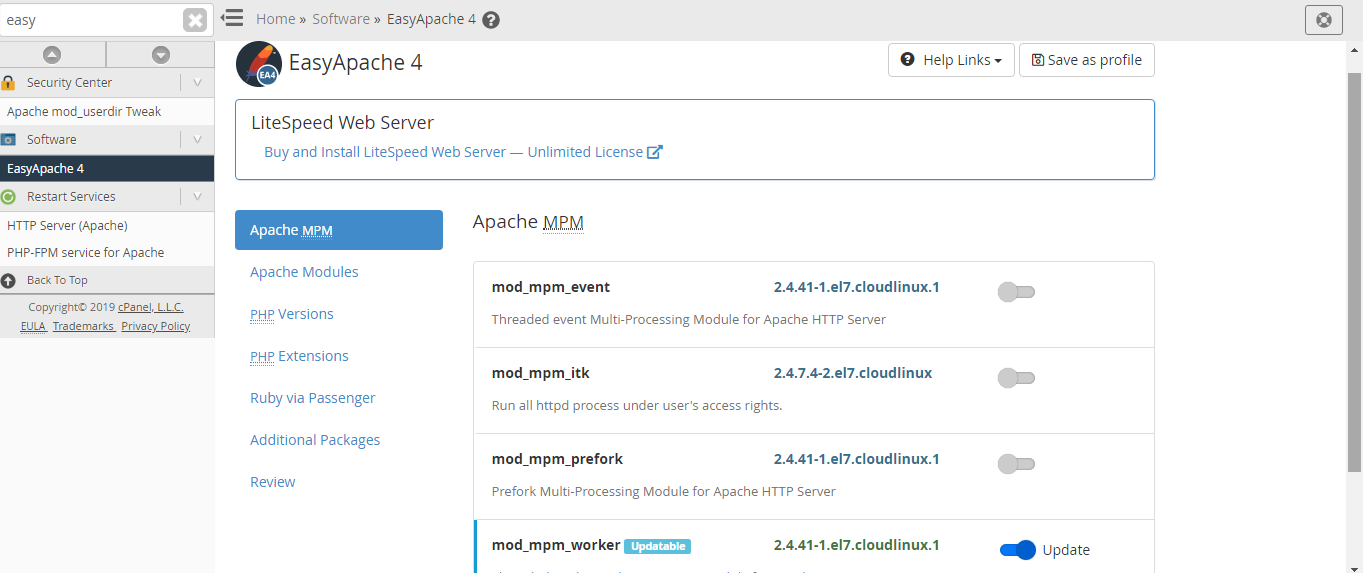Click the Software category icon
The width and height of the screenshot is (1363, 573).
[x=9, y=140]
